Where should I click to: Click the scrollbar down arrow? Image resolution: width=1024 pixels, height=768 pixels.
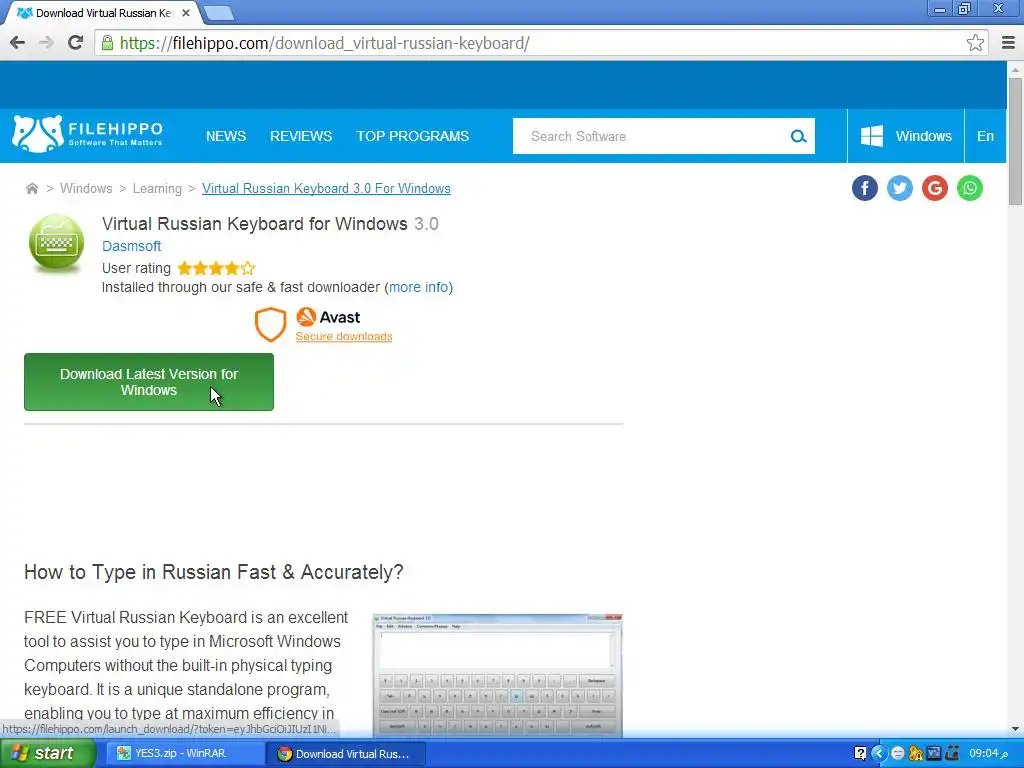[x=1015, y=729]
